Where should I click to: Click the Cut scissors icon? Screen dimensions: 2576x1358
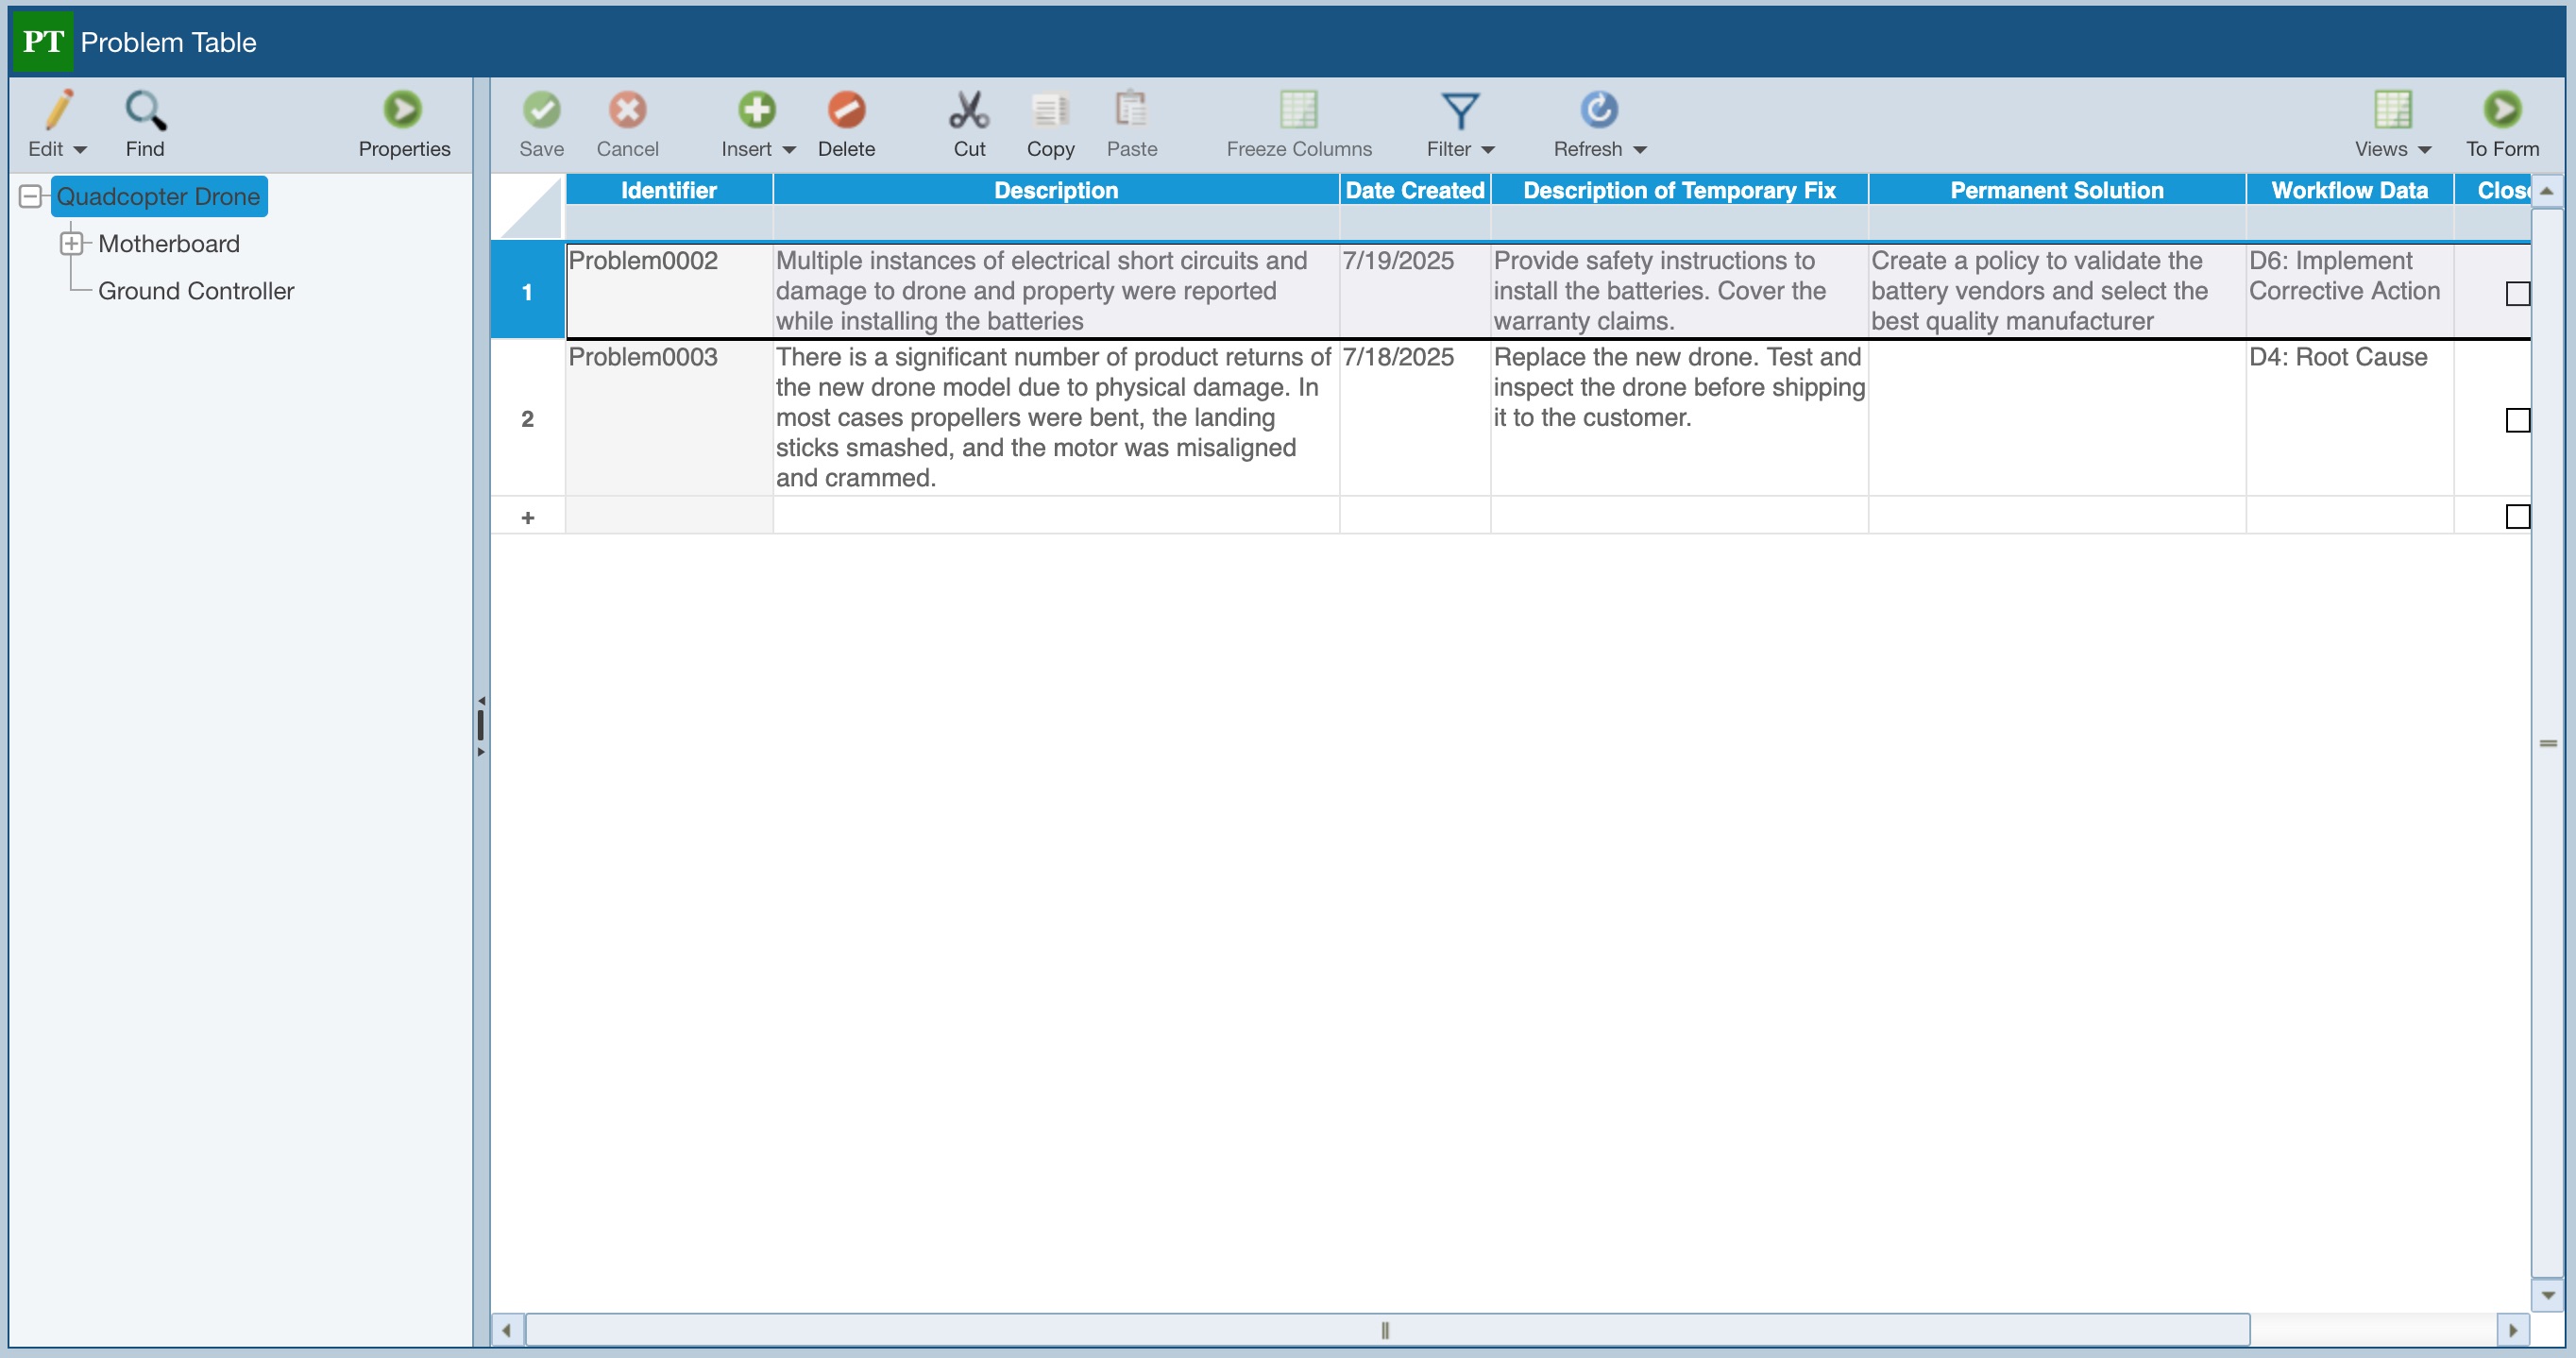pyautogui.click(x=968, y=111)
